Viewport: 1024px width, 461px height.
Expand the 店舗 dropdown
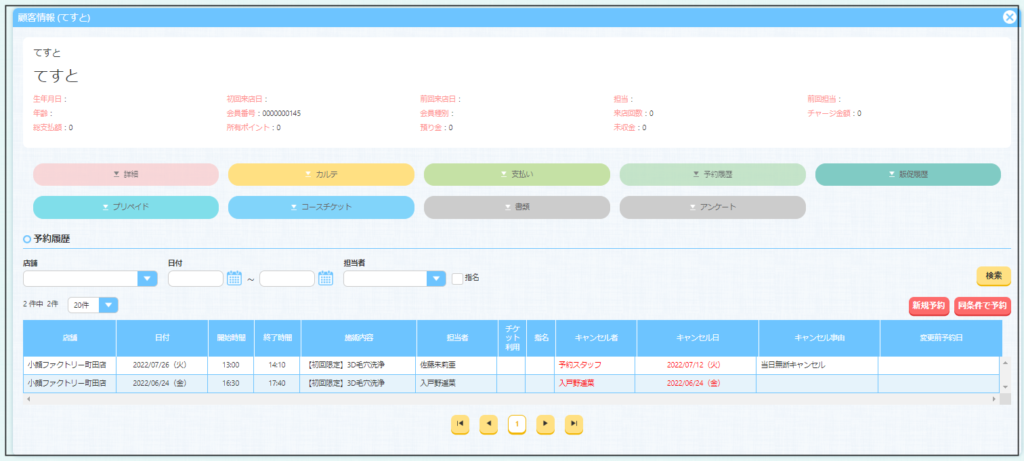[148, 278]
